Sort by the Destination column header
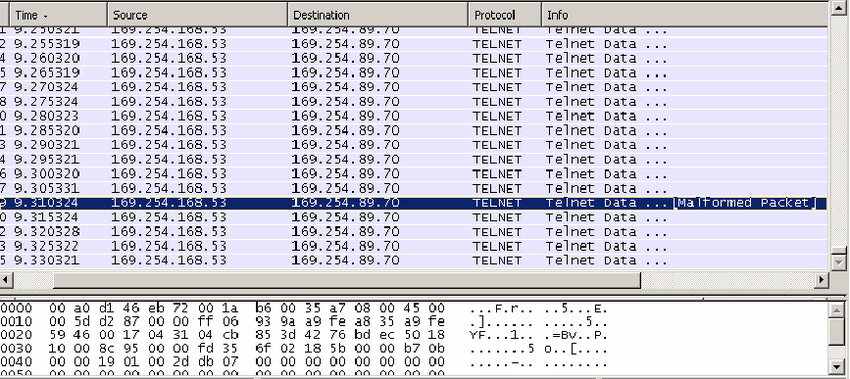Screen dimensions: 850x379 coord(378,15)
